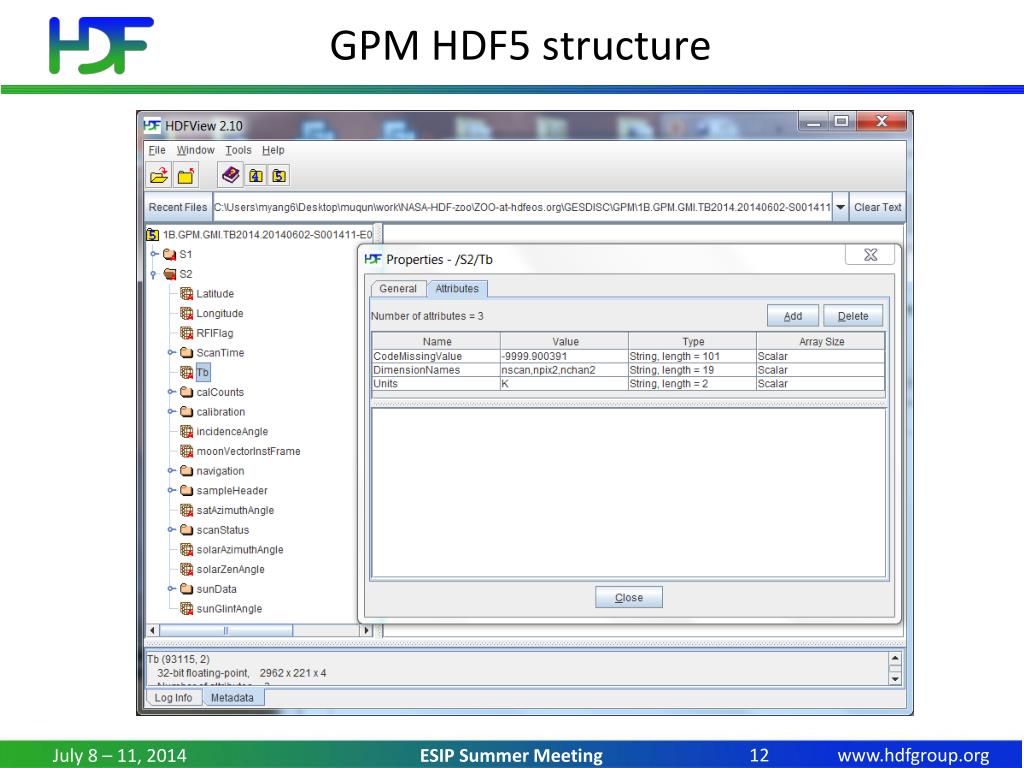The height and width of the screenshot is (768, 1024).
Task: Click the S1 group folder icon
Action: click(170, 254)
